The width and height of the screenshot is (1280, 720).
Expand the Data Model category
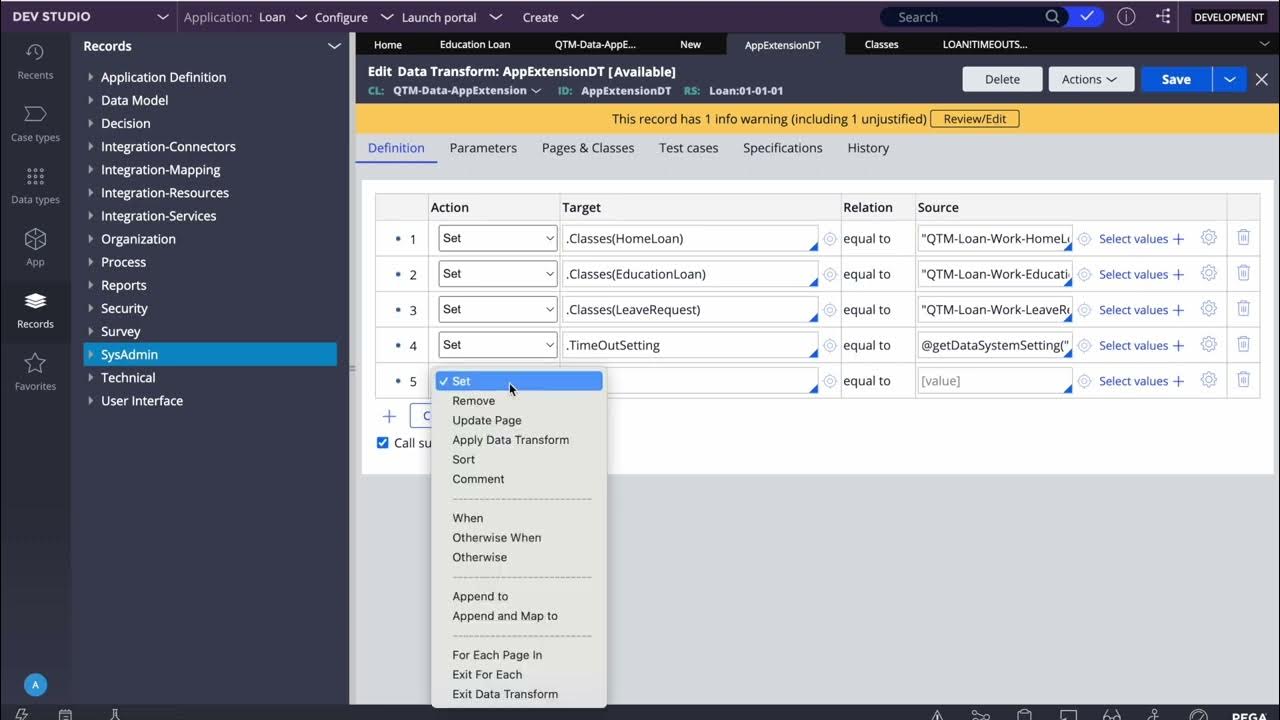coord(91,100)
